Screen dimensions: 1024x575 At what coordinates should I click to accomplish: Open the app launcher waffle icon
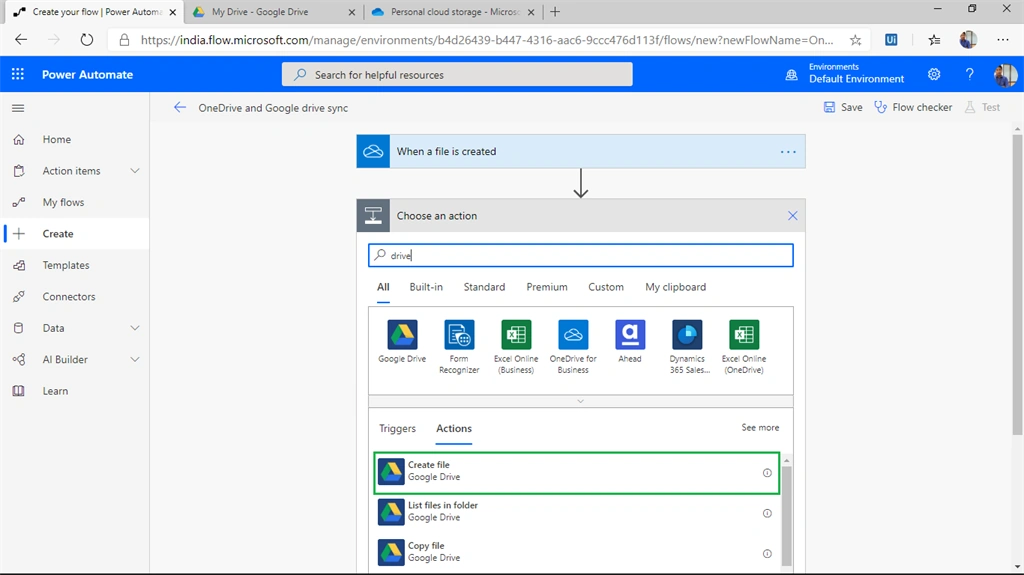click(x=18, y=74)
